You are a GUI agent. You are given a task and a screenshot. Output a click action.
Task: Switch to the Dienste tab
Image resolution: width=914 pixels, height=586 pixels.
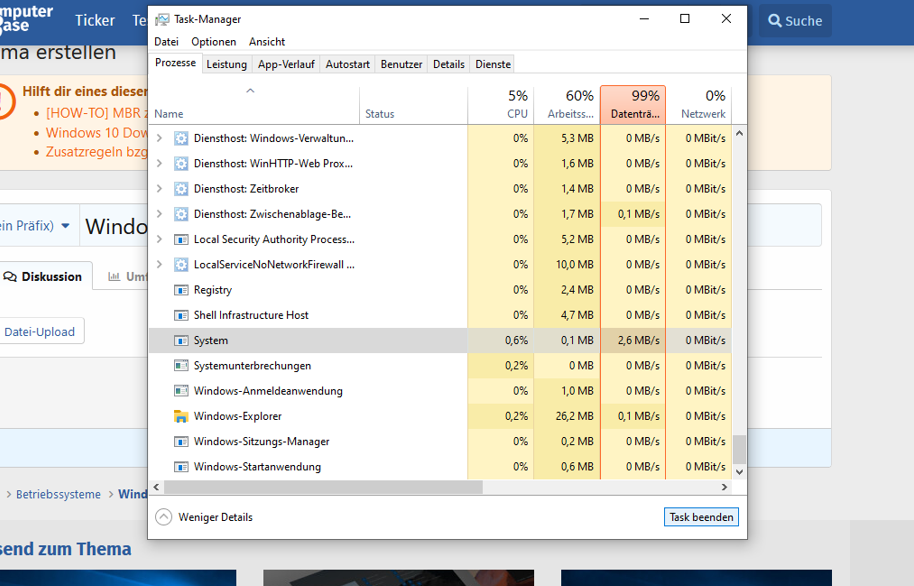(x=493, y=64)
